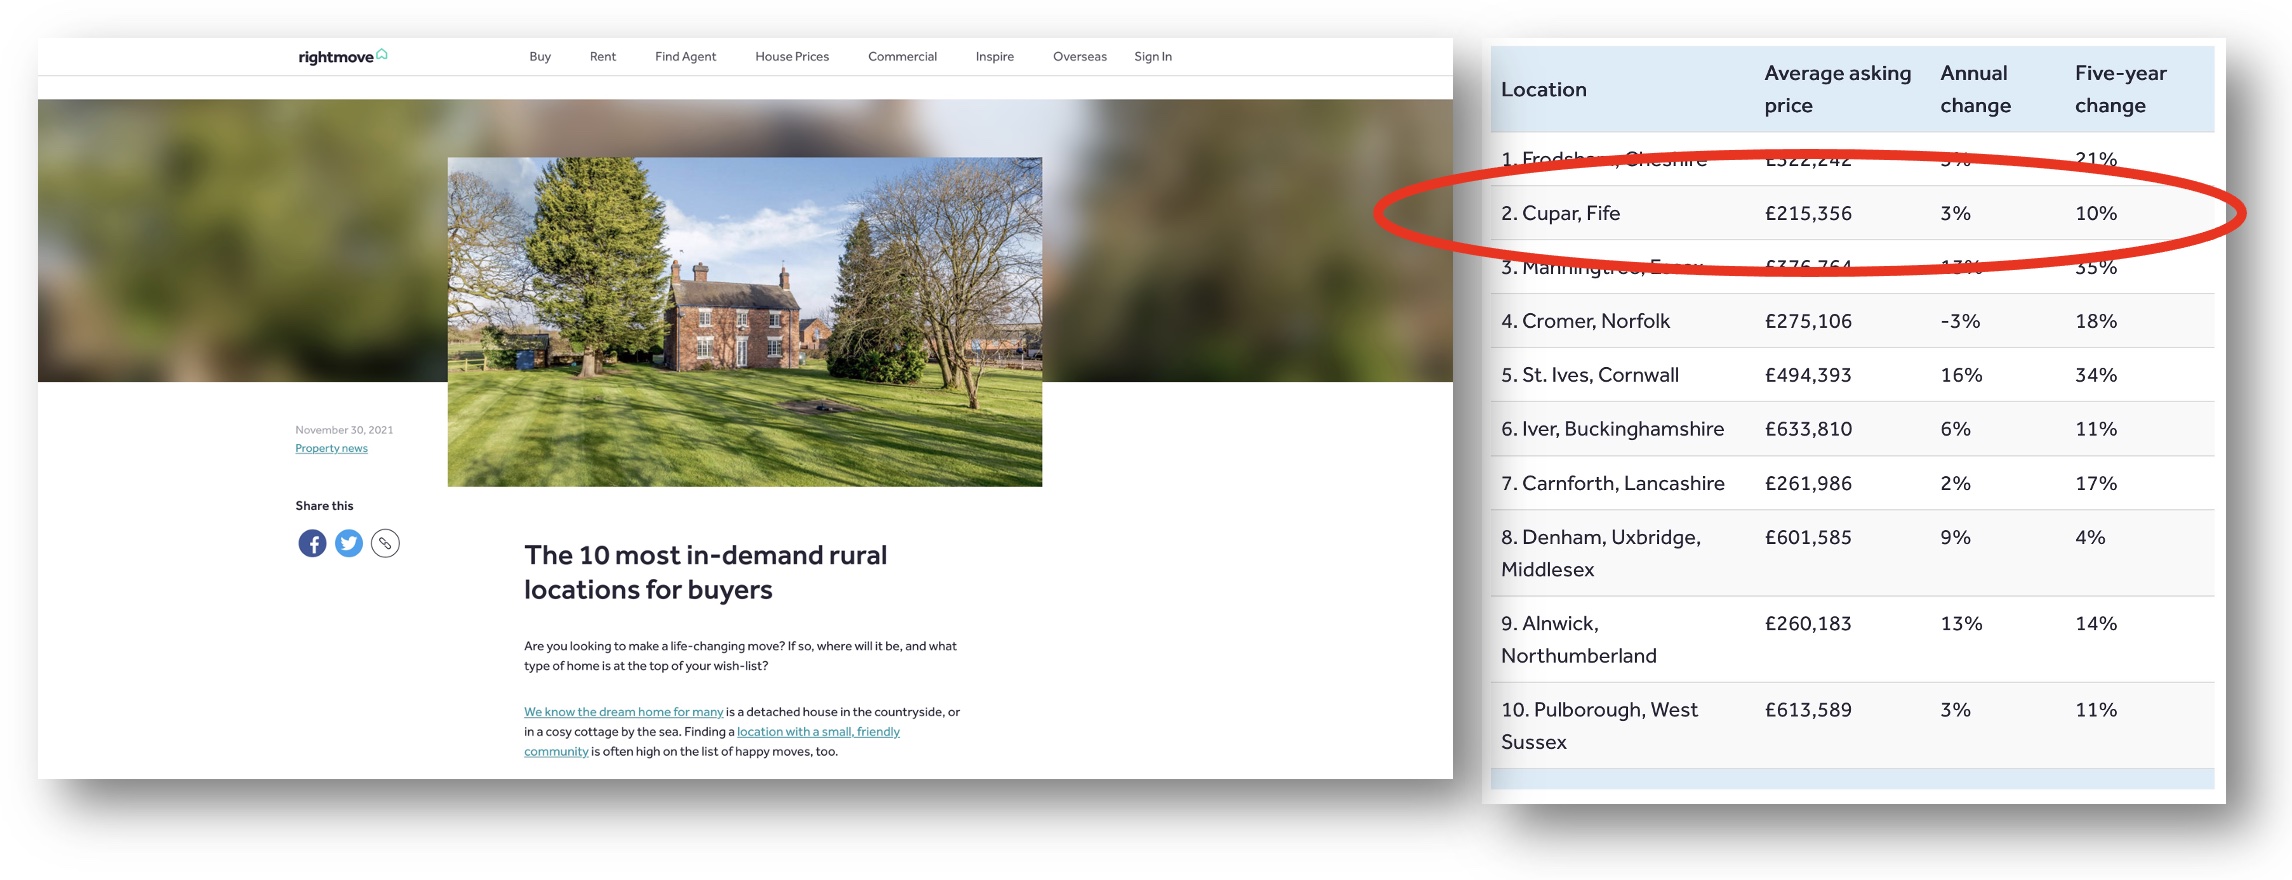This screenshot has height=880, width=2292.
Task: Copy article link via chain icon
Action: click(x=385, y=543)
